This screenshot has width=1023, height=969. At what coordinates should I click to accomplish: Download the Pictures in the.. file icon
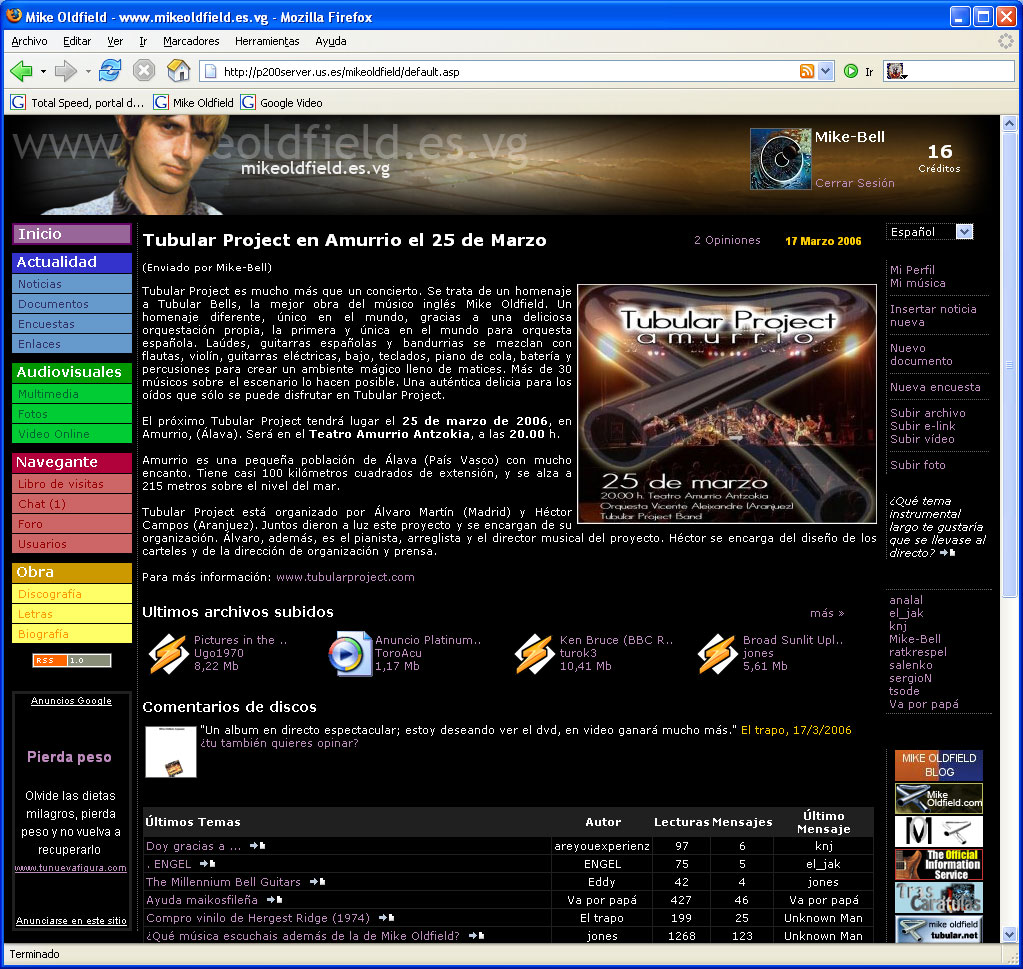(x=168, y=653)
